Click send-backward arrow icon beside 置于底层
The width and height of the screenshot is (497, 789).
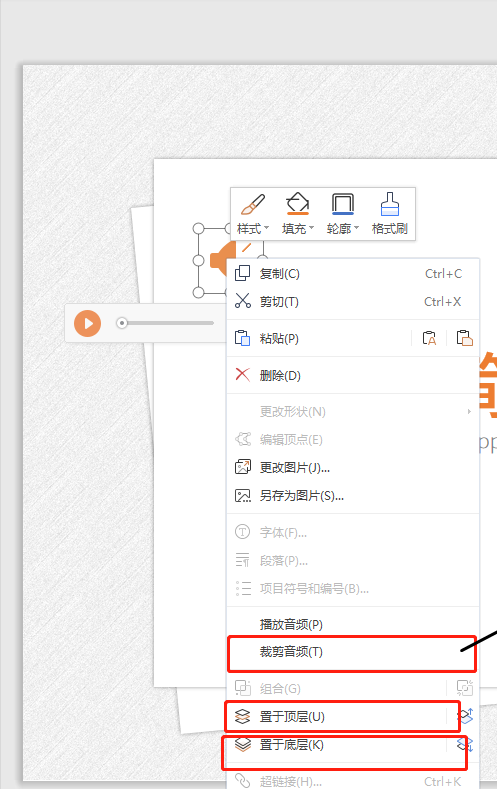click(x=464, y=744)
